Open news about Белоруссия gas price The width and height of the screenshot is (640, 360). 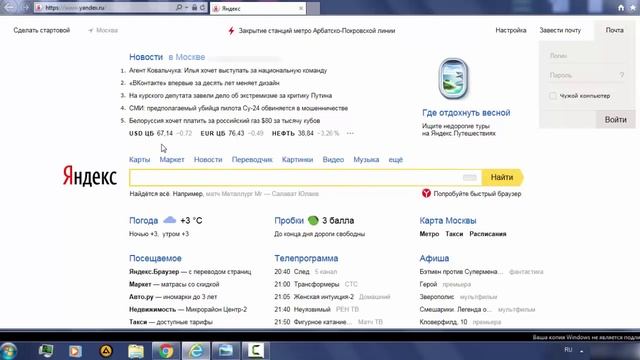click(x=224, y=121)
